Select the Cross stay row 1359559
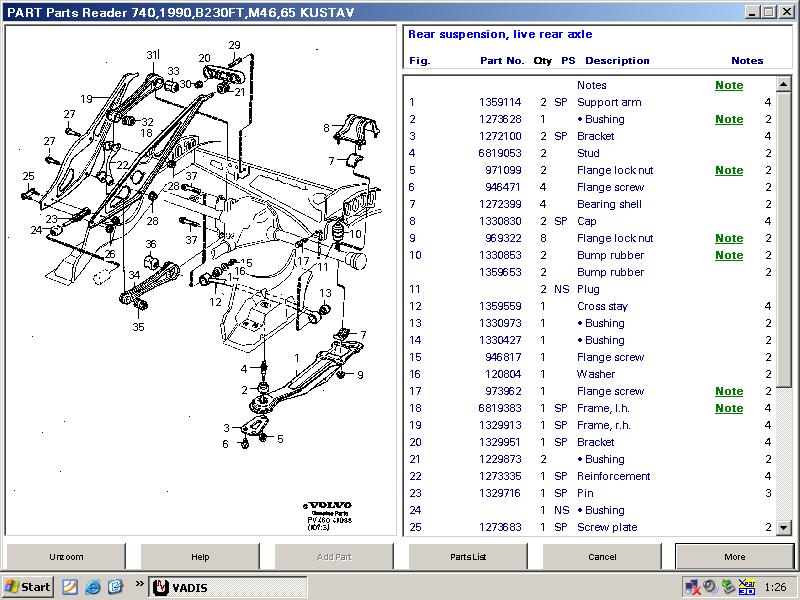Viewport: 800px width, 600px height. (590, 306)
